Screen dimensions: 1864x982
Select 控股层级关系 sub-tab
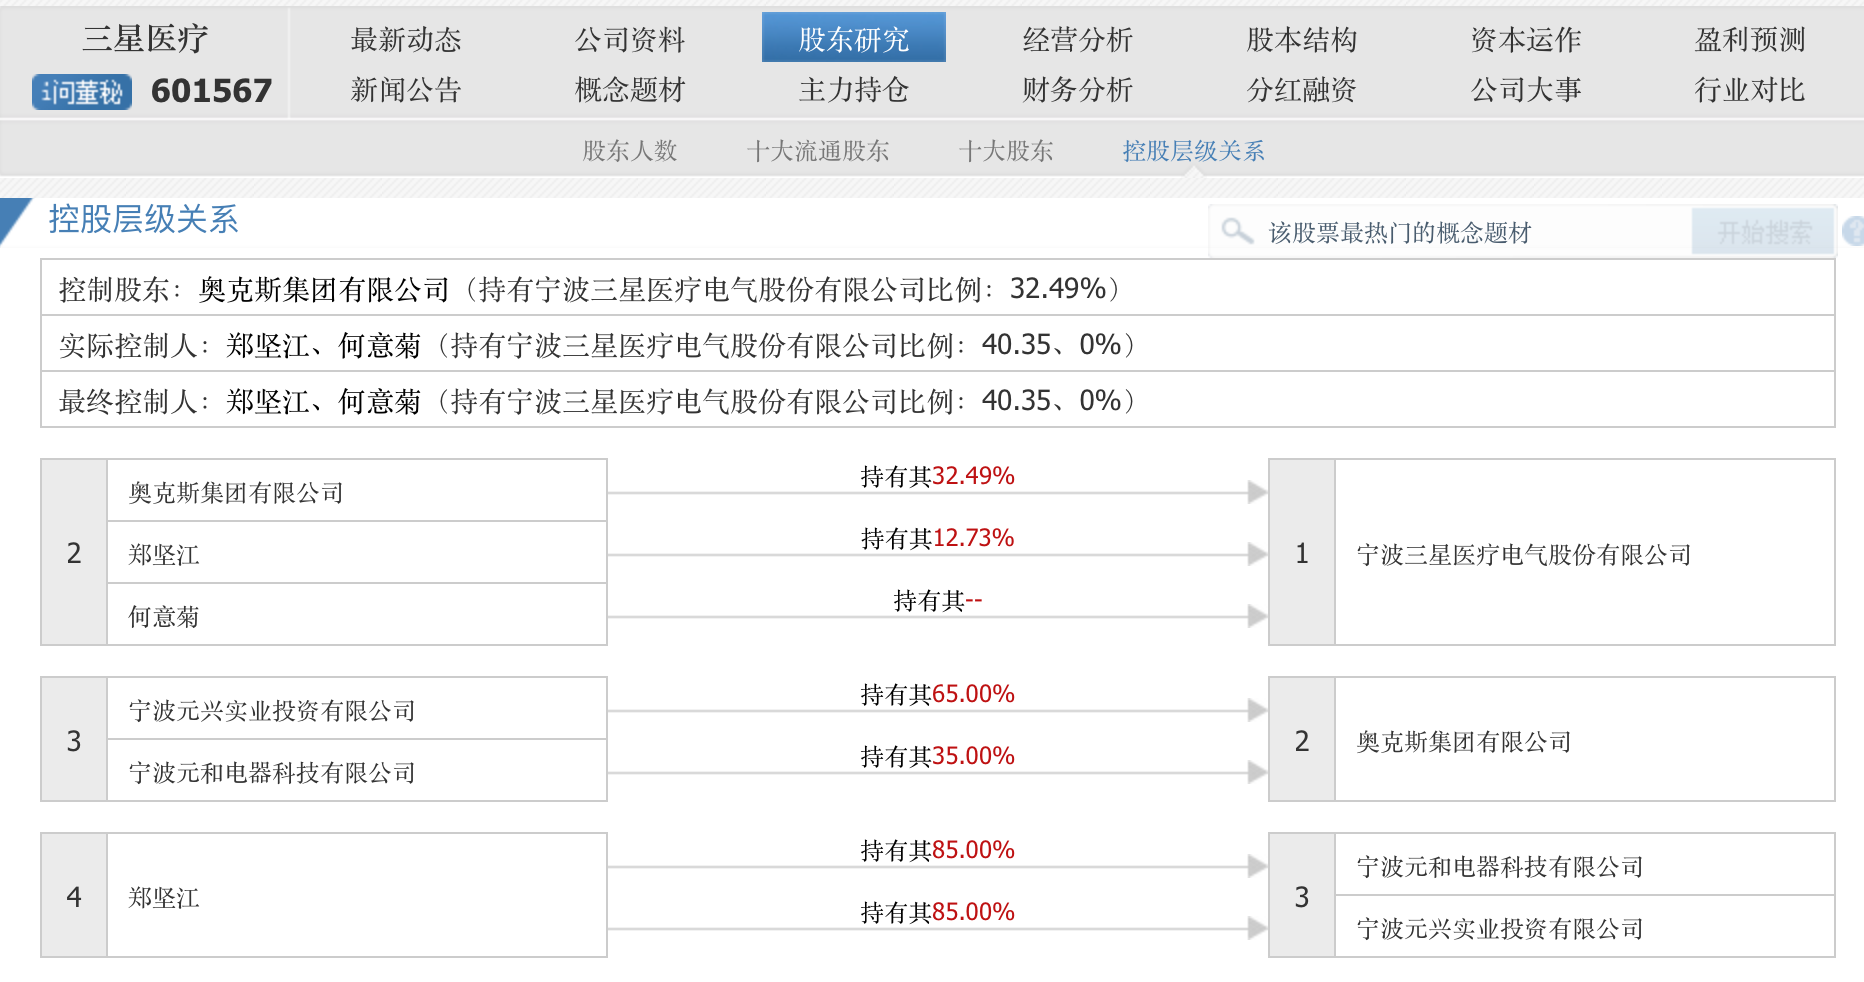(x=1193, y=151)
